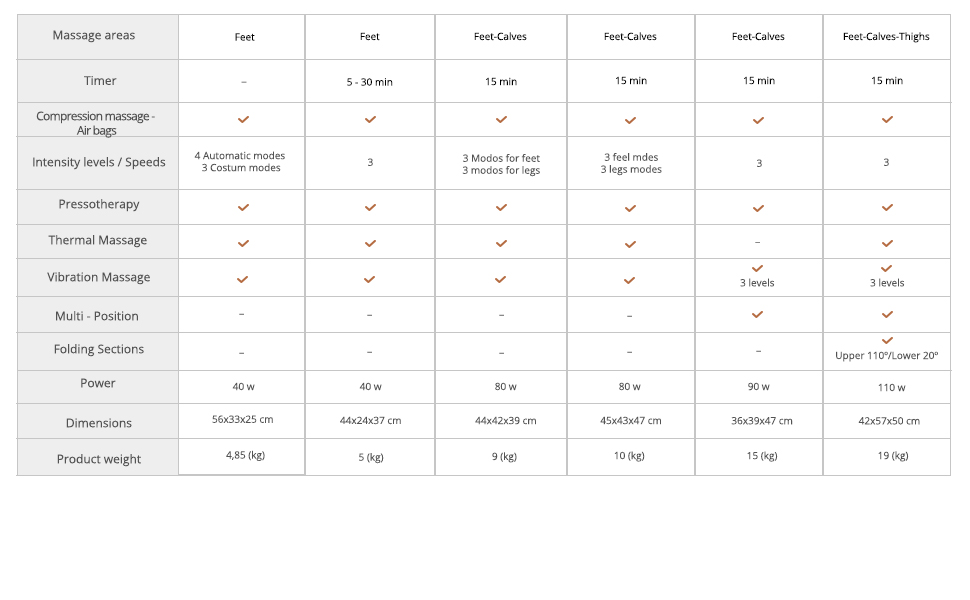This screenshot has width=970, height=600.
Task: Click Multi-Position checkmark in Feet-Calves-Thighs column
Action: pos(887,314)
